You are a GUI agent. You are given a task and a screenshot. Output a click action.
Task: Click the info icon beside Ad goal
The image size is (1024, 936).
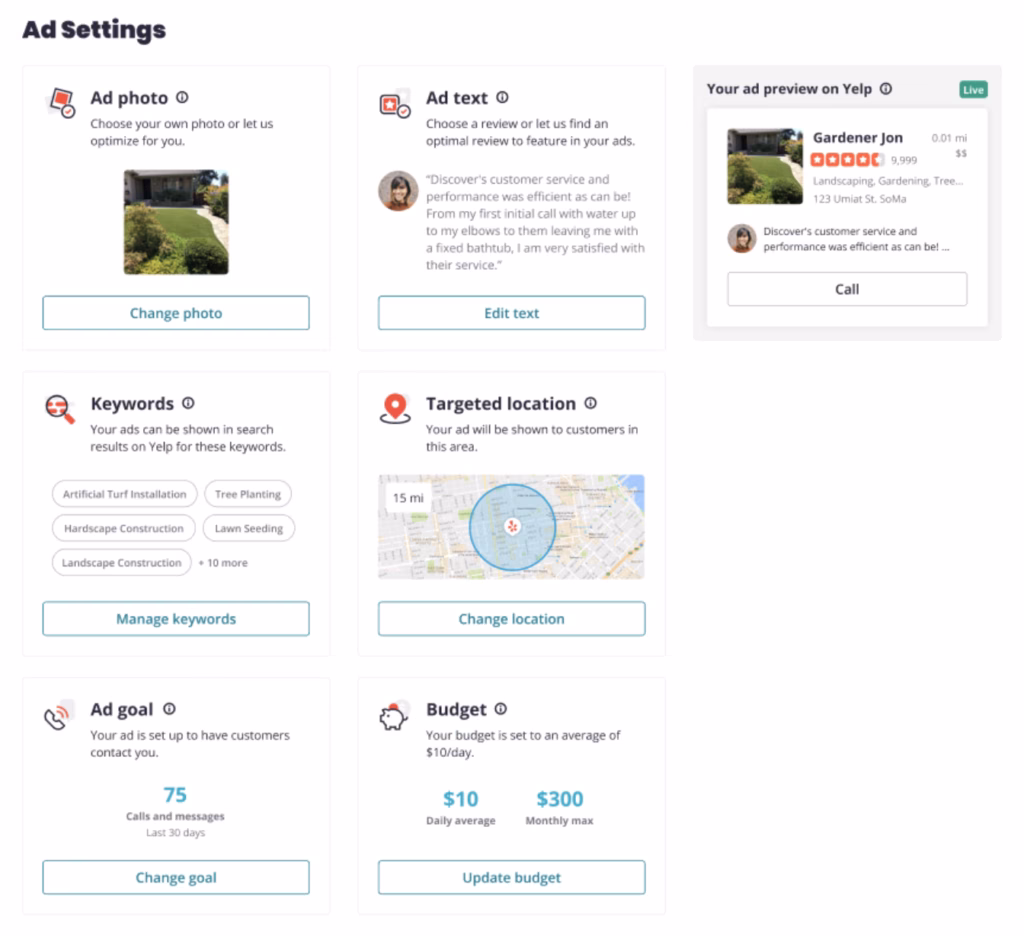point(169,709)
